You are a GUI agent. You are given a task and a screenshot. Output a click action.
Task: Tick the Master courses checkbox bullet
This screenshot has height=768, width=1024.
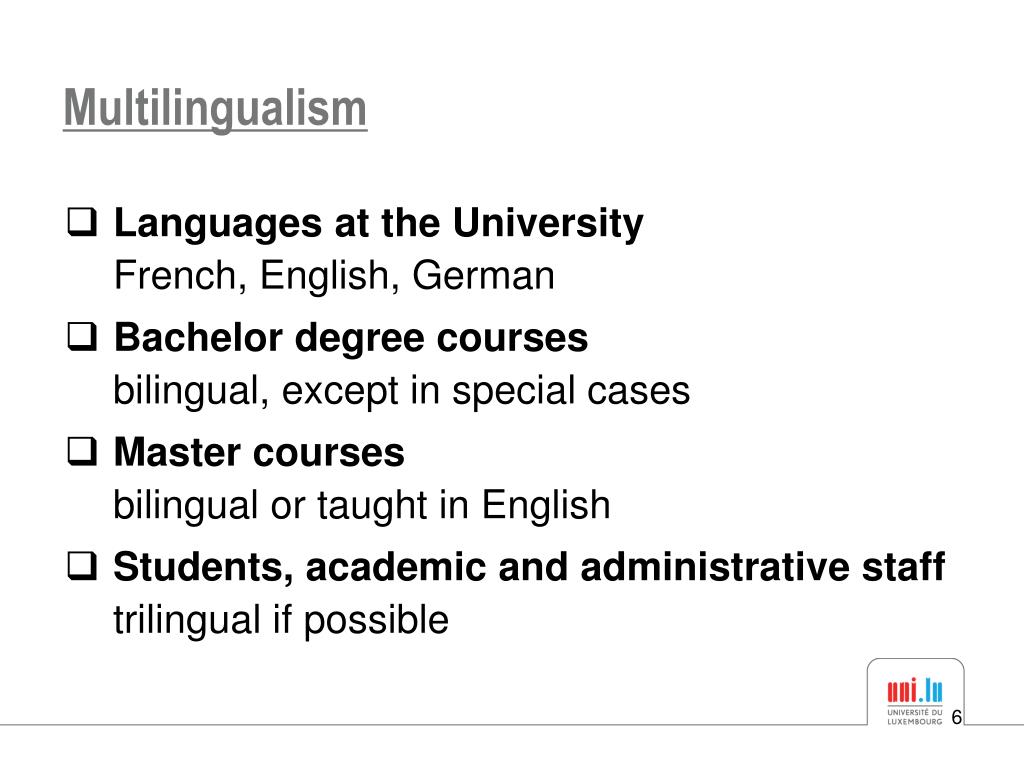[x=82, y=451]
